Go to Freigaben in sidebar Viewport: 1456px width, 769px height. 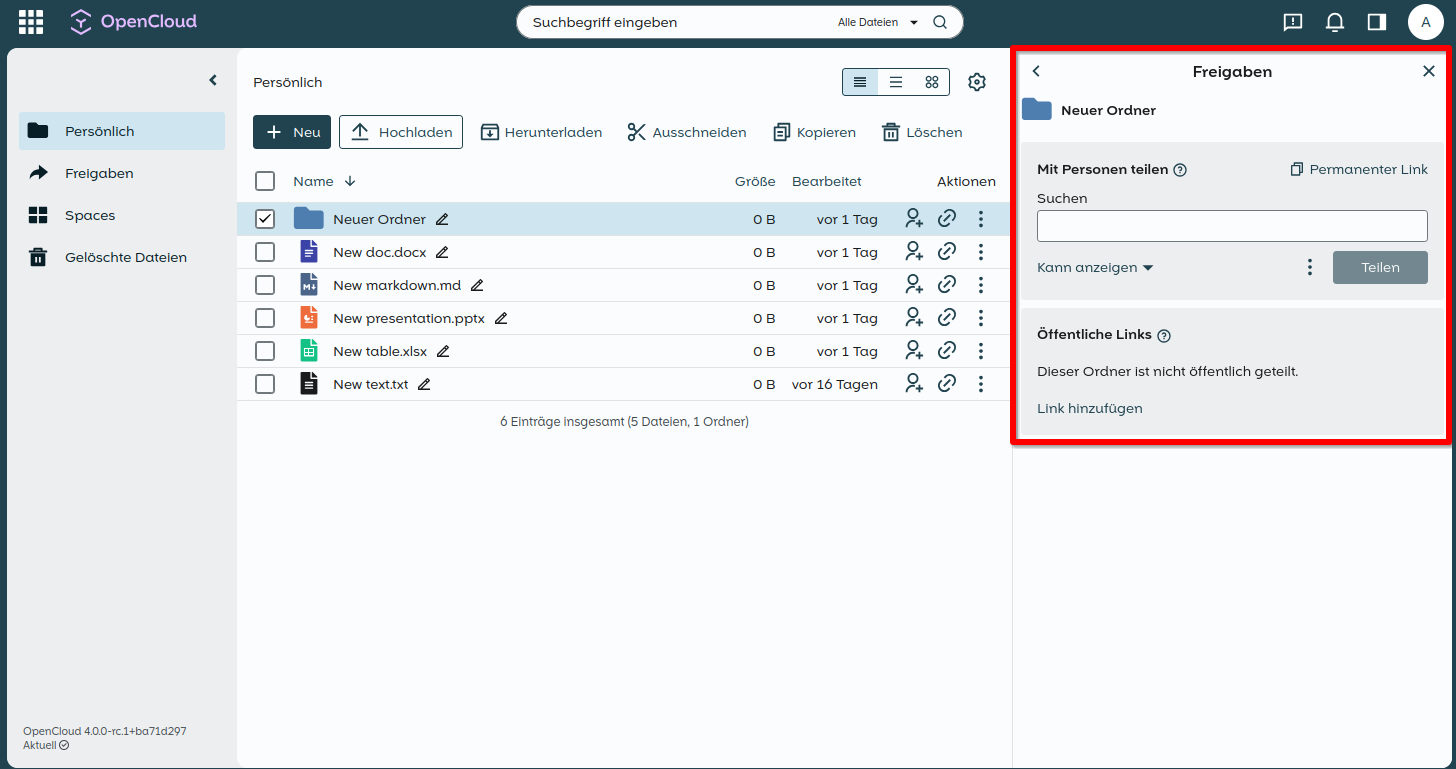pyautogui.click(x=99, y=173)
